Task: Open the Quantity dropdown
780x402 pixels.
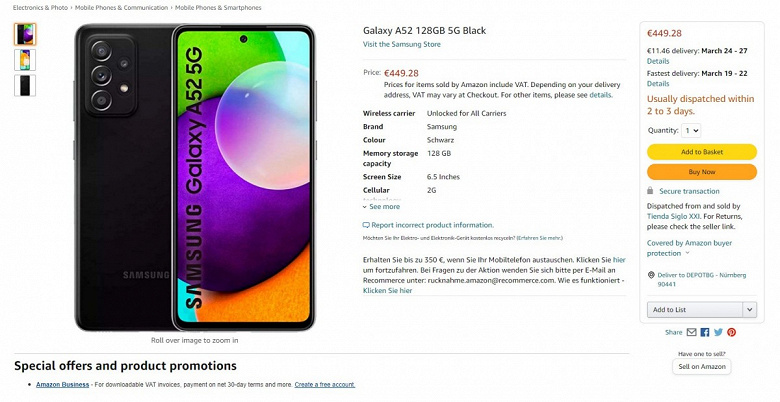Action: tap(692, 130)
